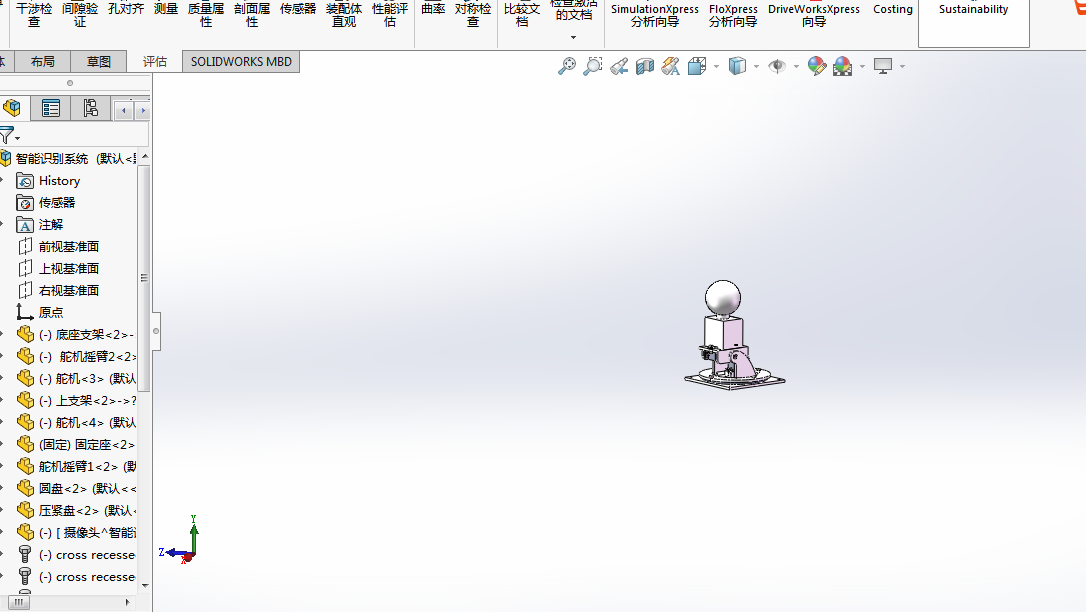This screenshot has height=612, width=1086.
Task: Select 智能识别系统 root assembly node
Action: click(69, 159)
